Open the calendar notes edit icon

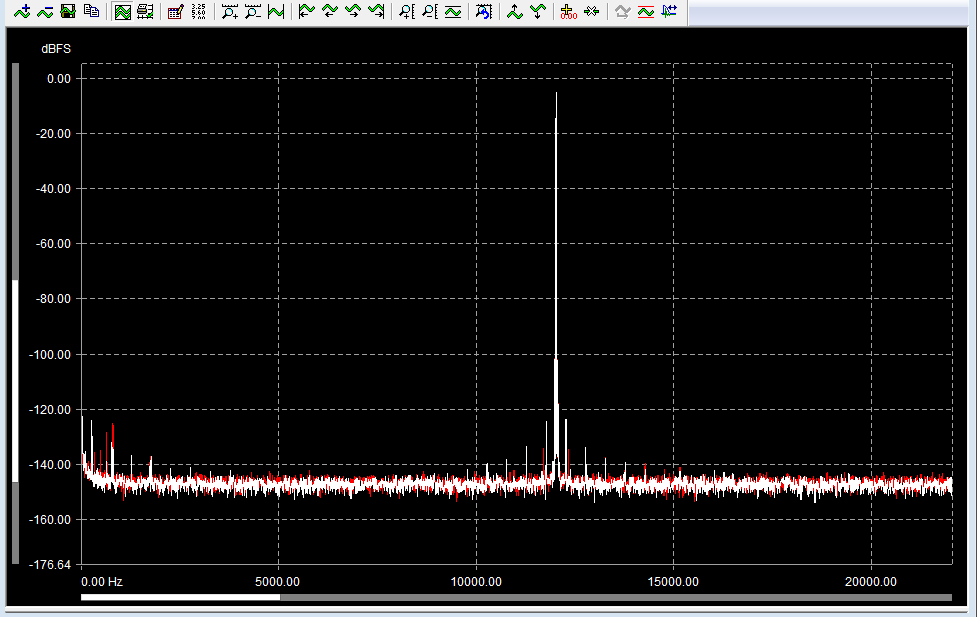coord(176,11)
